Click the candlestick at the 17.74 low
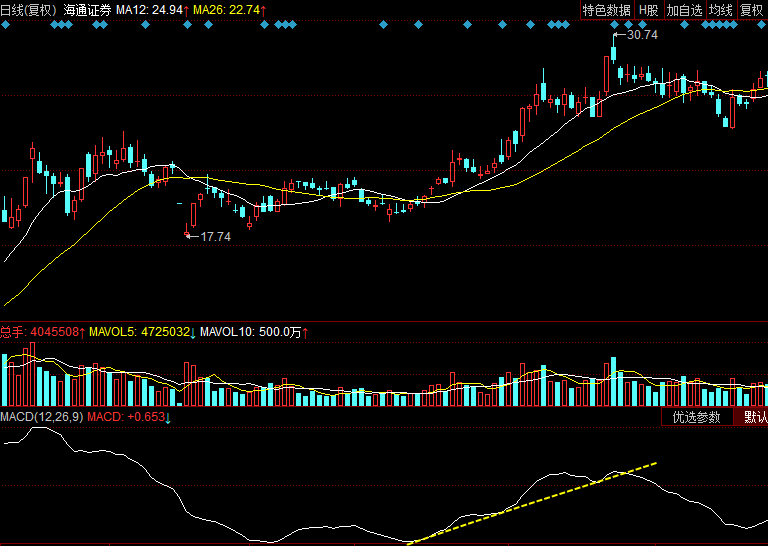 pos(187,231)
